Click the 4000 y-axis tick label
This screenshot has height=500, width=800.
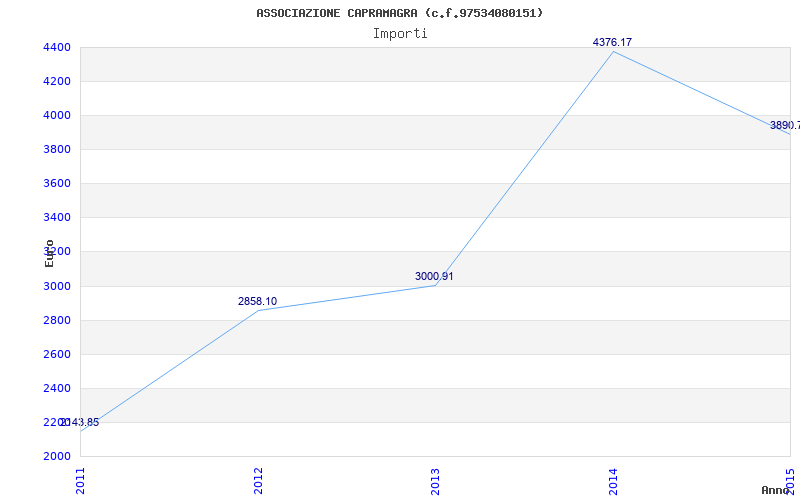(x=57, y=115)
